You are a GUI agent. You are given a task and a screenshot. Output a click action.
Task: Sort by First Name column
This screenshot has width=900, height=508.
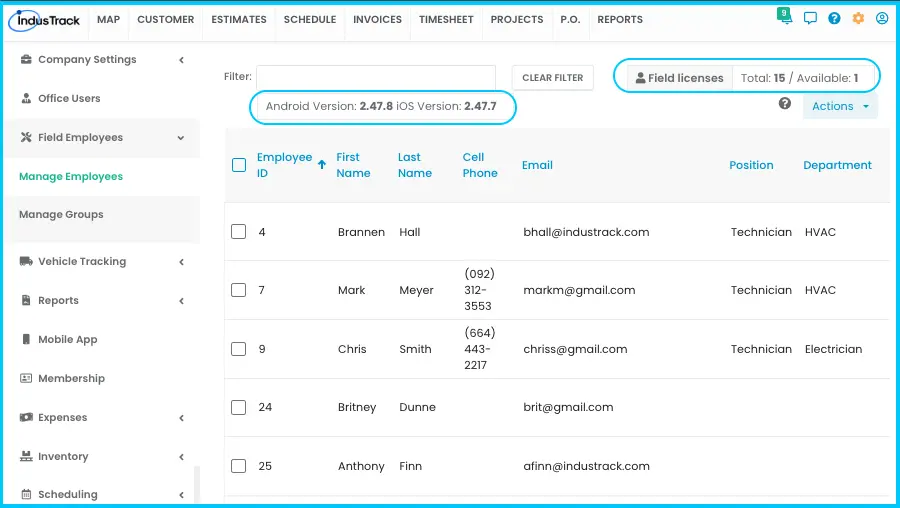[353, 165]
